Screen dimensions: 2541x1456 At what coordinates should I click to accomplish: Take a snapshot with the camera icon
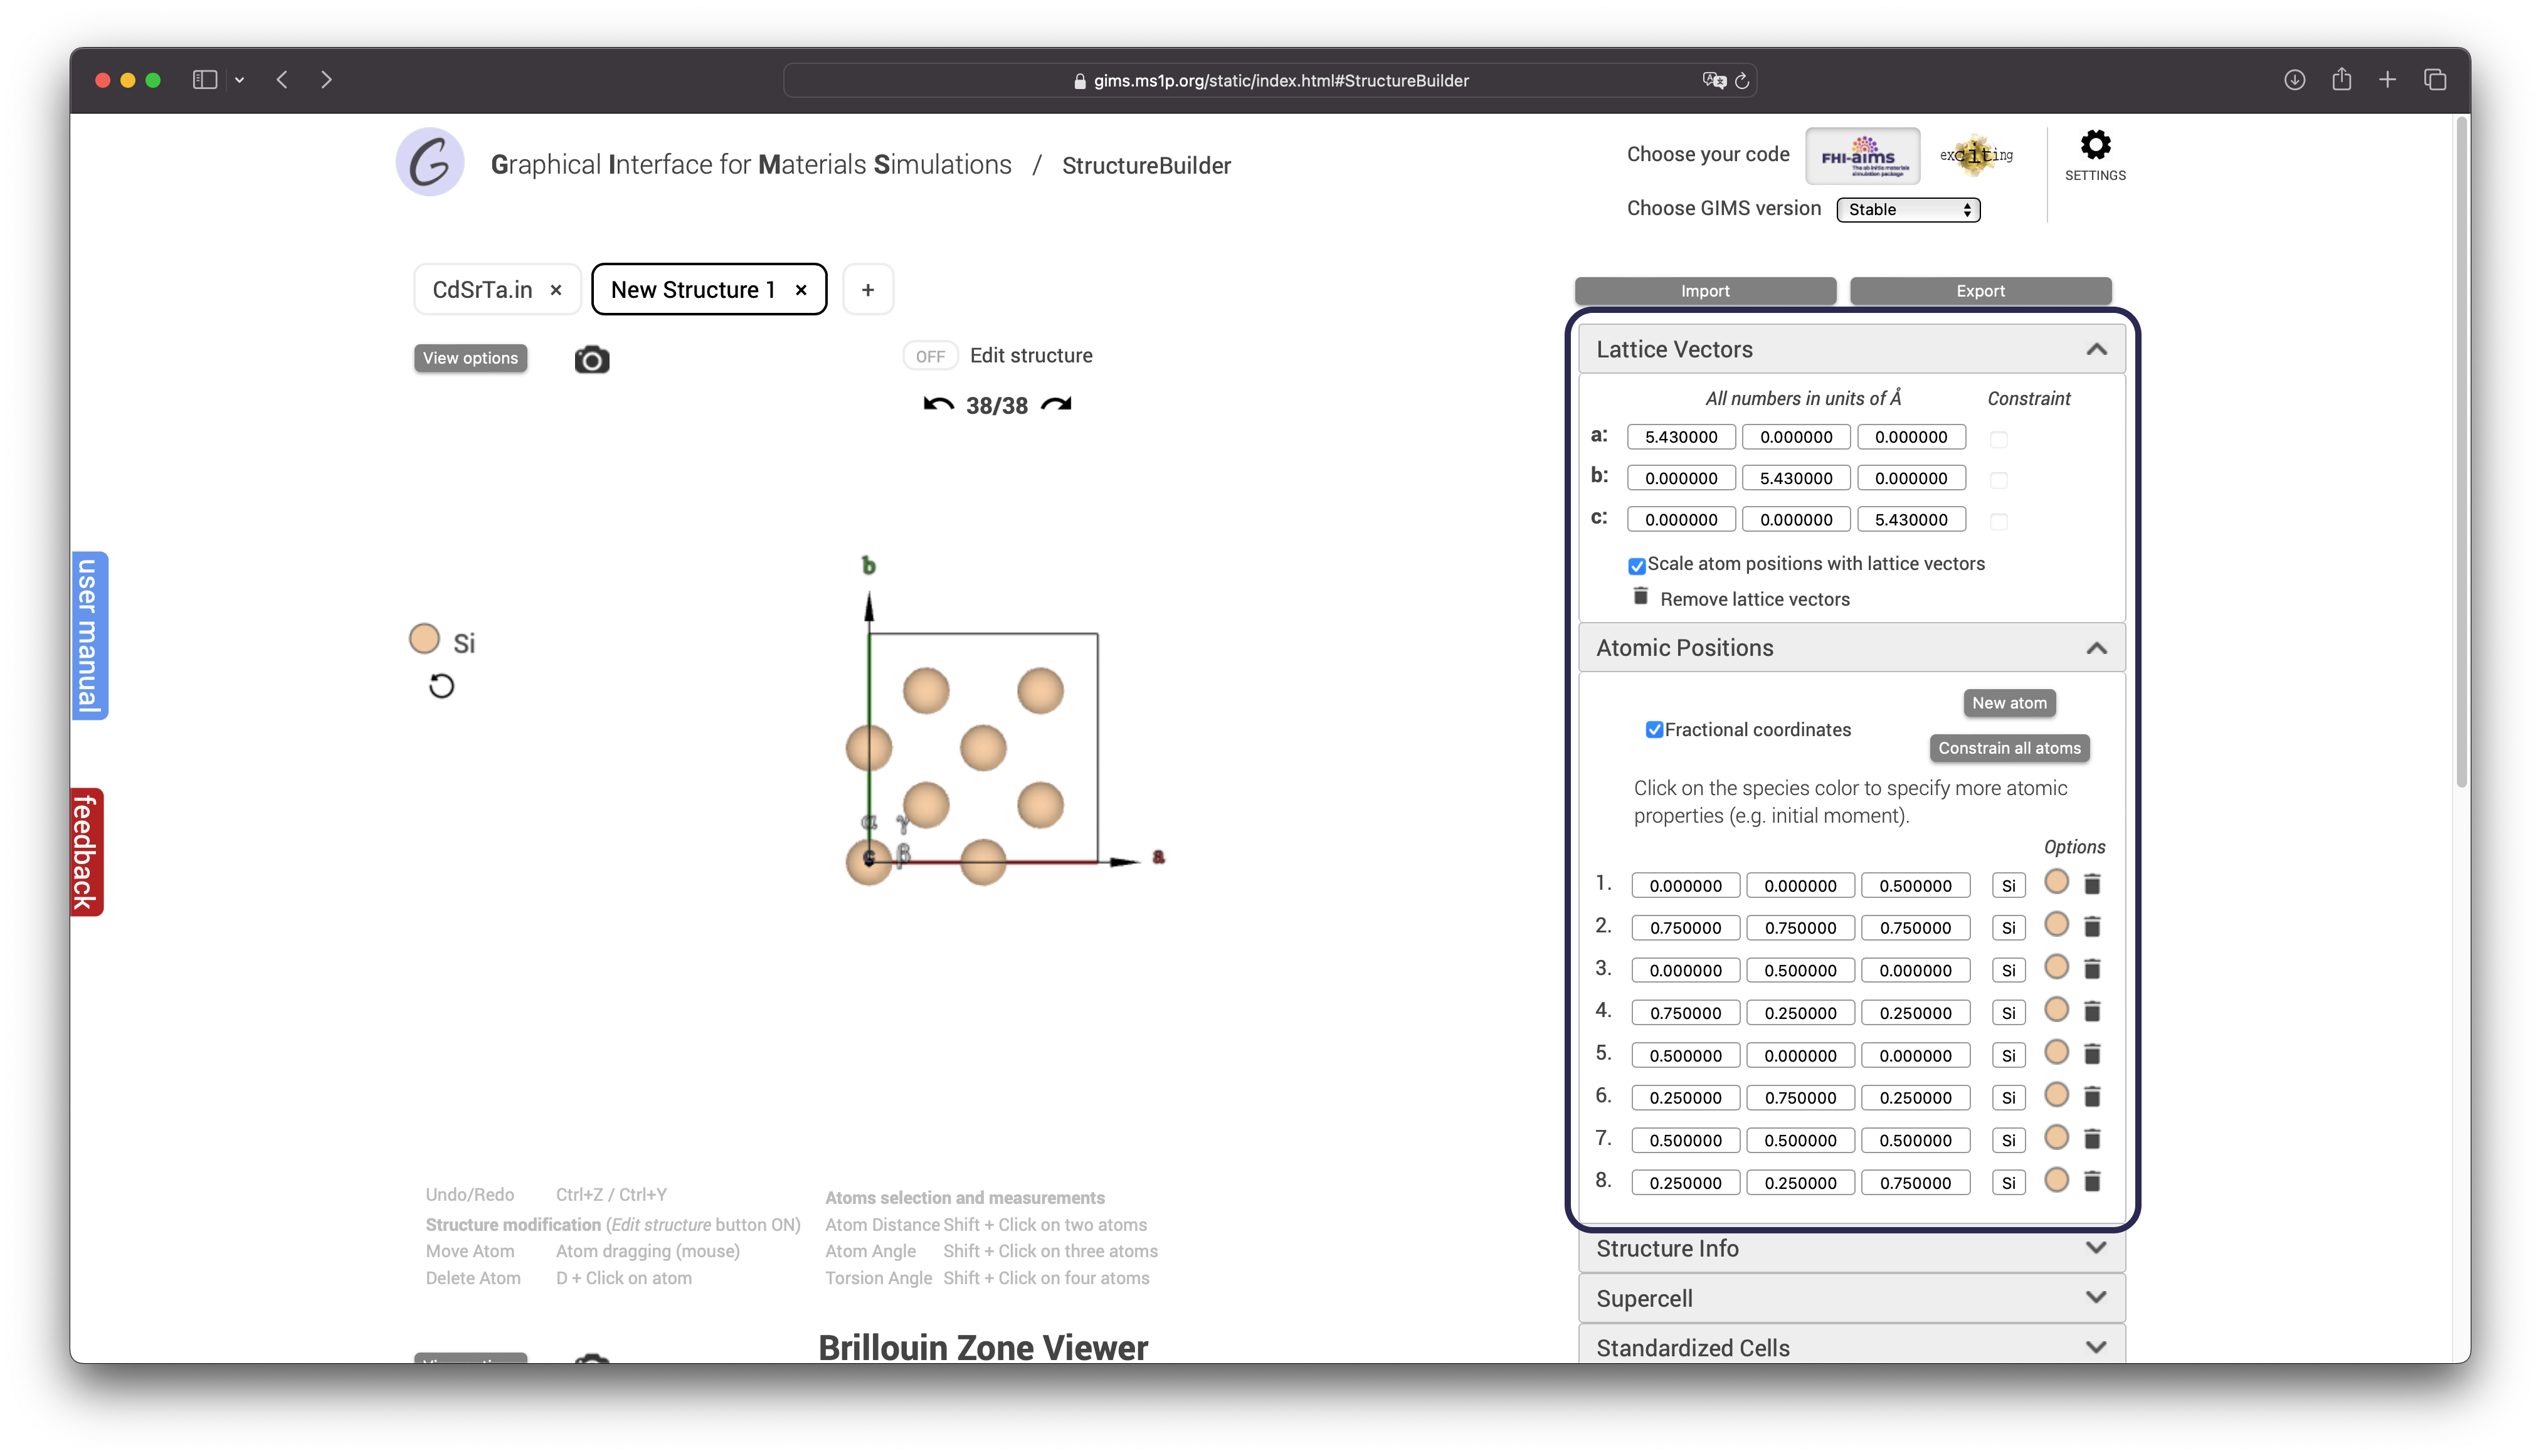click(591, 360)
